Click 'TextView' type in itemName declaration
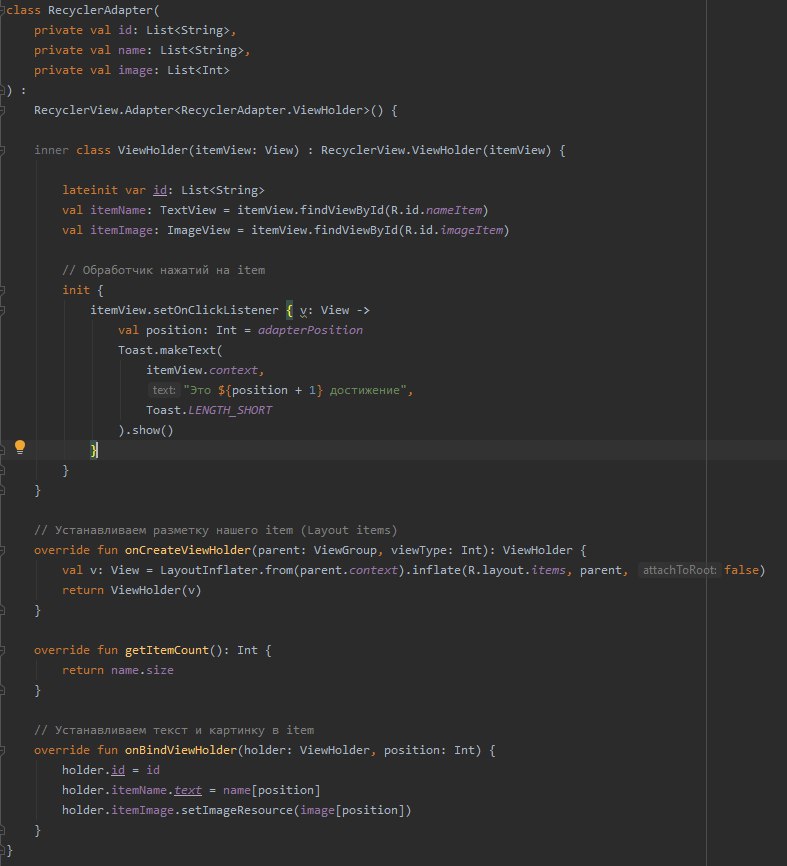787x866 pixels. point(188,210)
